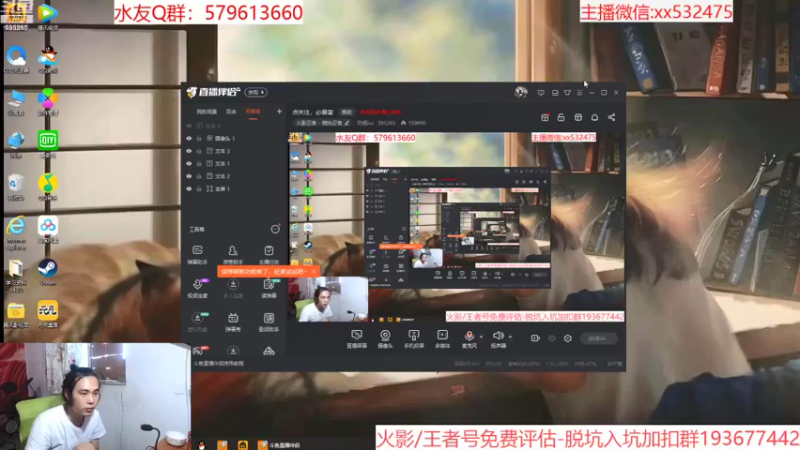Open the 读弹幕 tool in the toolbox
This screenshot has width=800, height=450.
(x=269, y=288)
